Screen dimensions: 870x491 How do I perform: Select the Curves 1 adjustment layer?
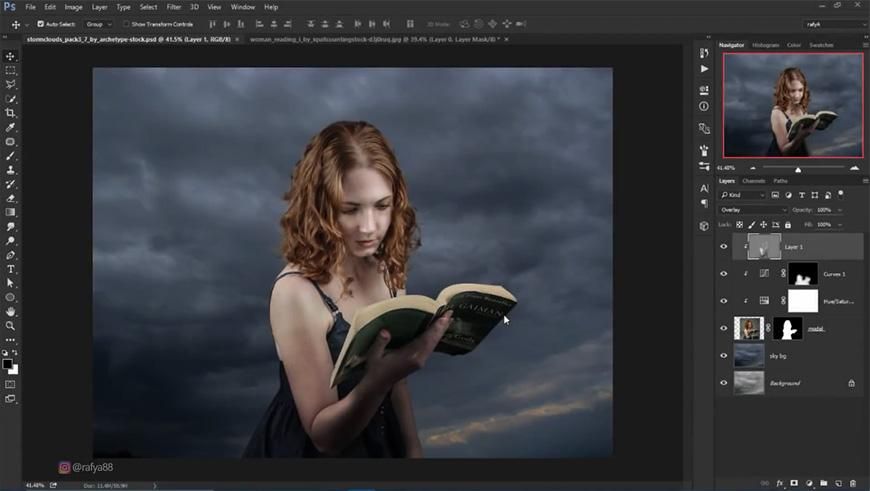834,273
